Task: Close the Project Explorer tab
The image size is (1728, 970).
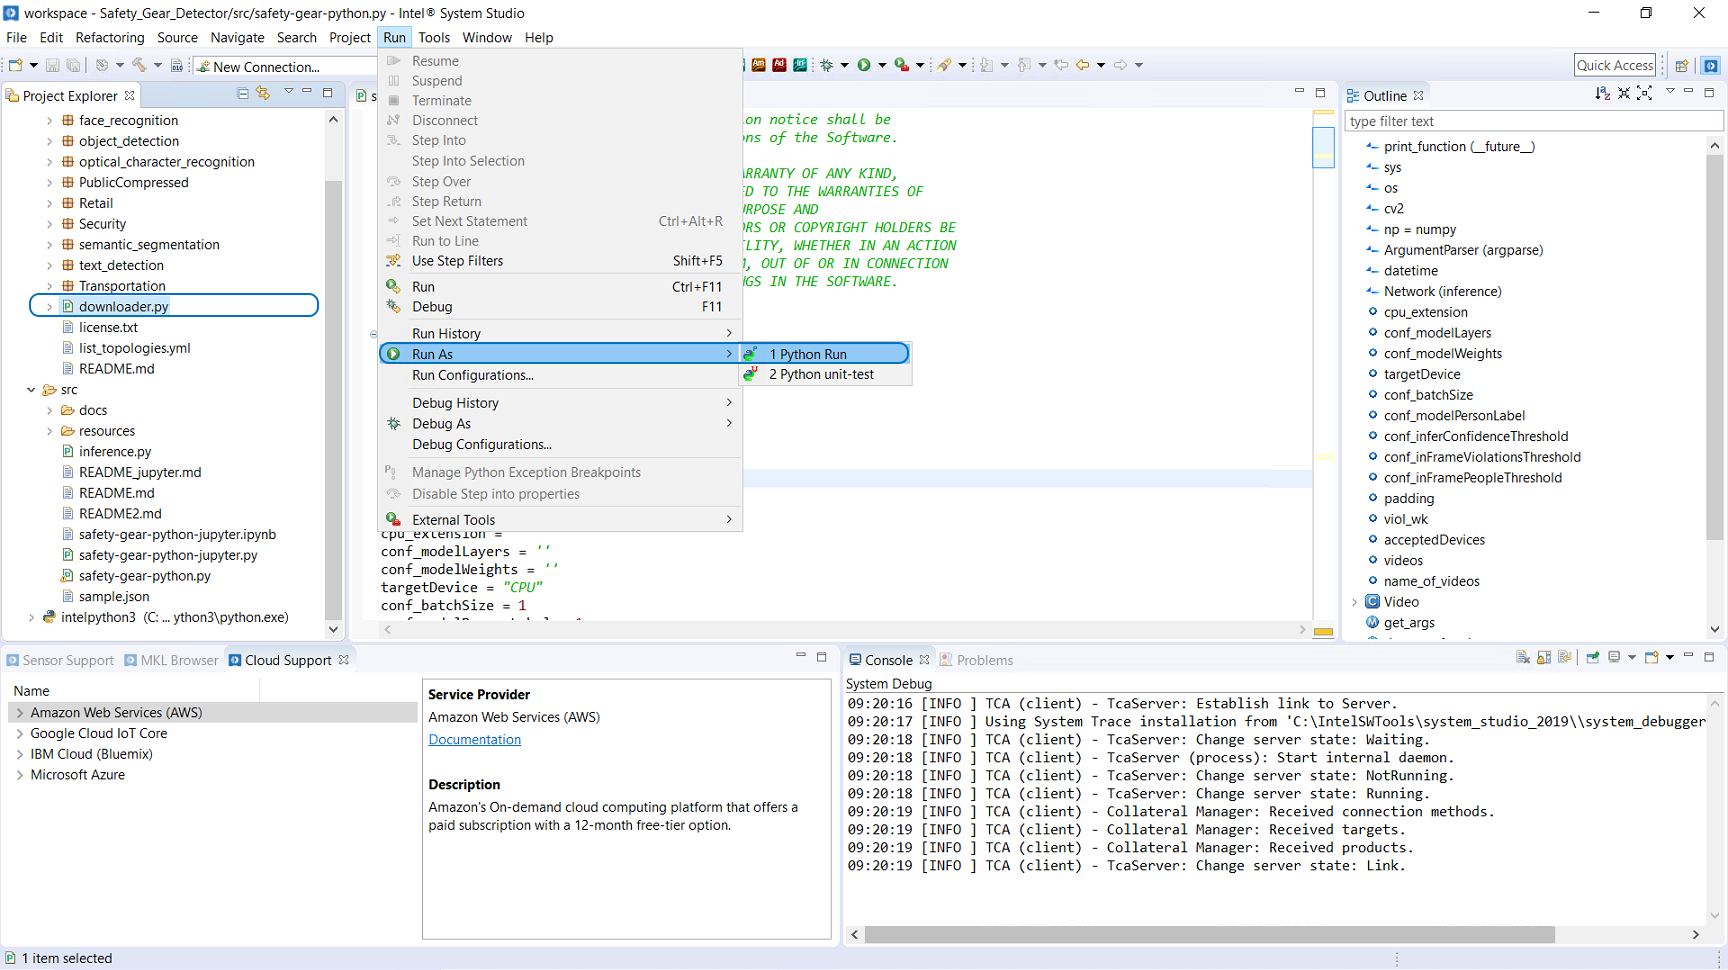Action: tap(130, 96)
